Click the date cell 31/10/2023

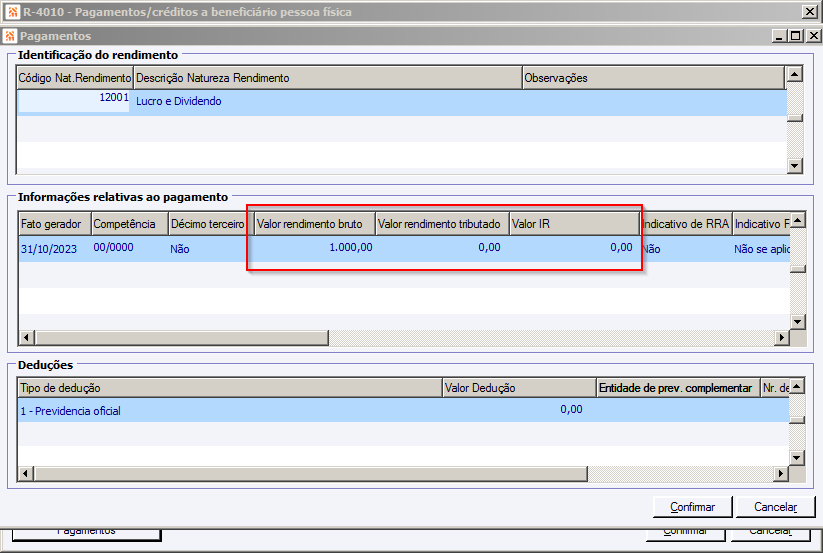point(55,249)
